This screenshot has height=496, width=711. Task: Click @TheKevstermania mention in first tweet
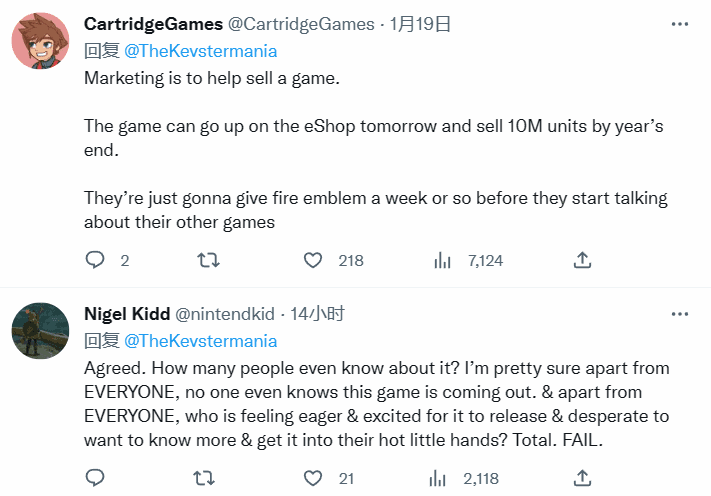coord(201,50)
